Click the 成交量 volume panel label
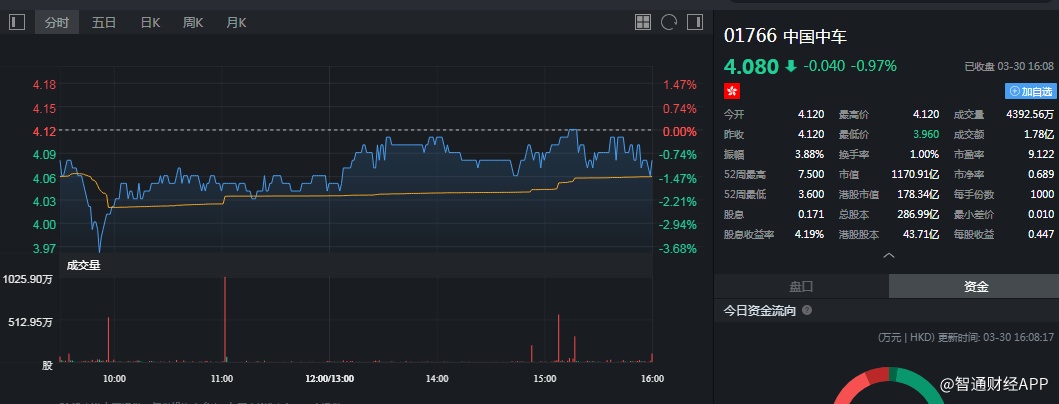This screenshot has width=1059, height=404. point(83,265)
